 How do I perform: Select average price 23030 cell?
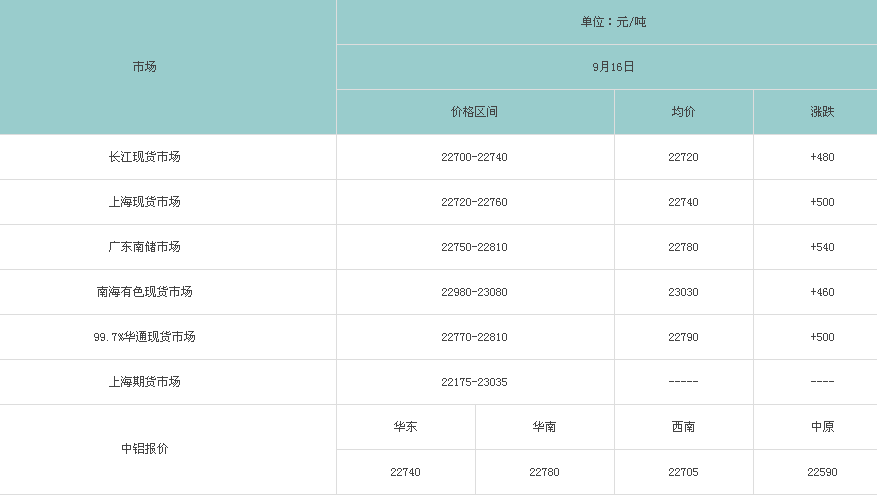click(683, 292)
